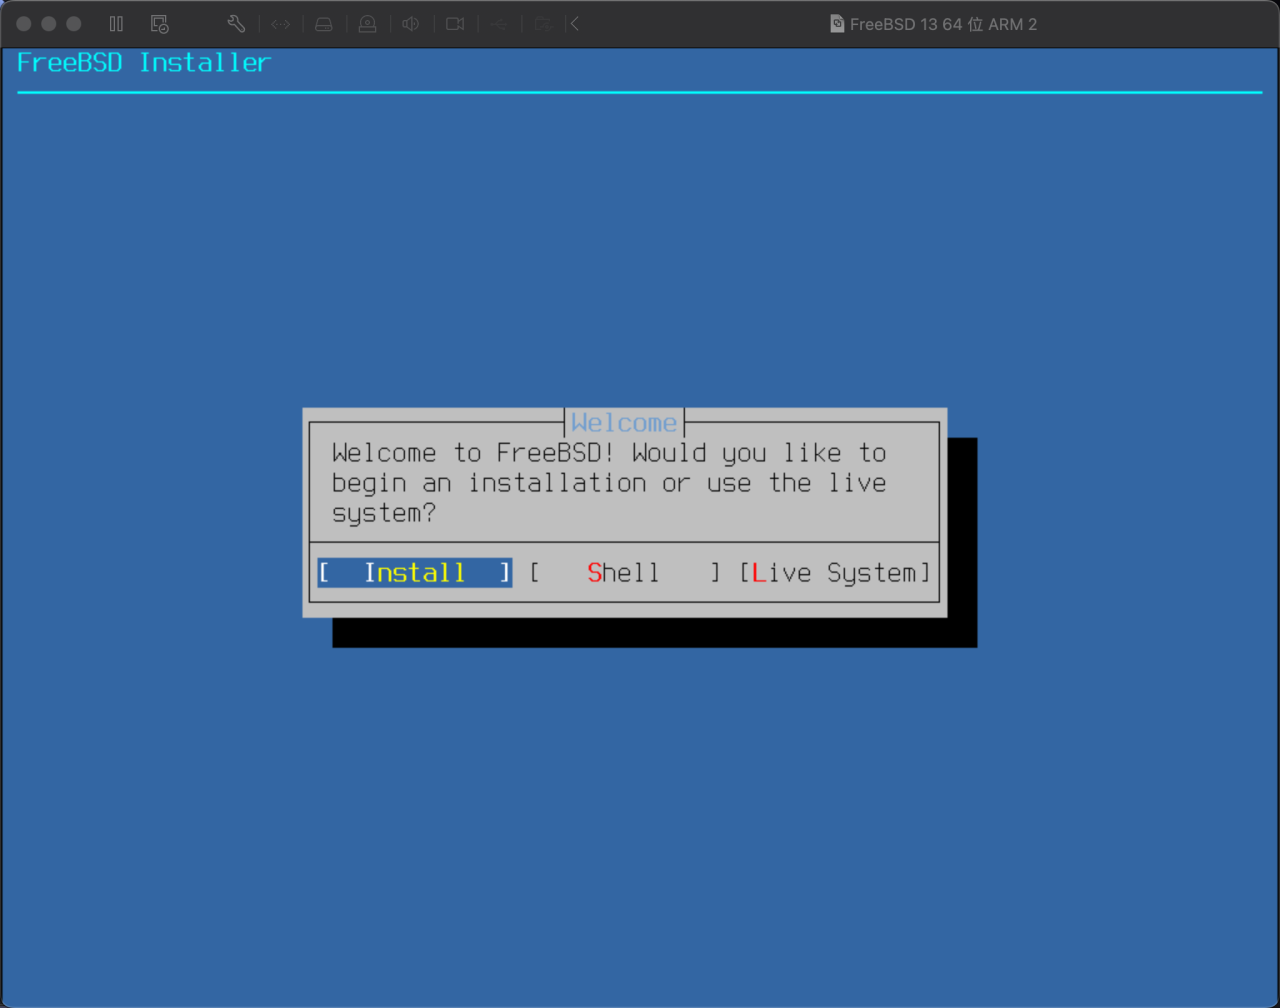Click the camera device icon
The image size is (1280, 1008).
click(x=455, y=24)
